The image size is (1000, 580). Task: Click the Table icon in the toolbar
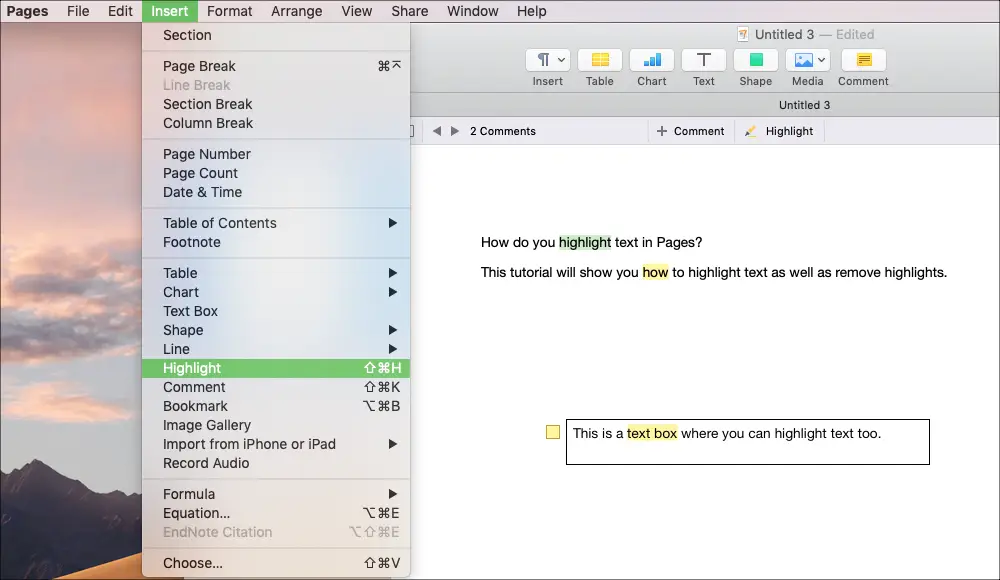tap(600, 60)
